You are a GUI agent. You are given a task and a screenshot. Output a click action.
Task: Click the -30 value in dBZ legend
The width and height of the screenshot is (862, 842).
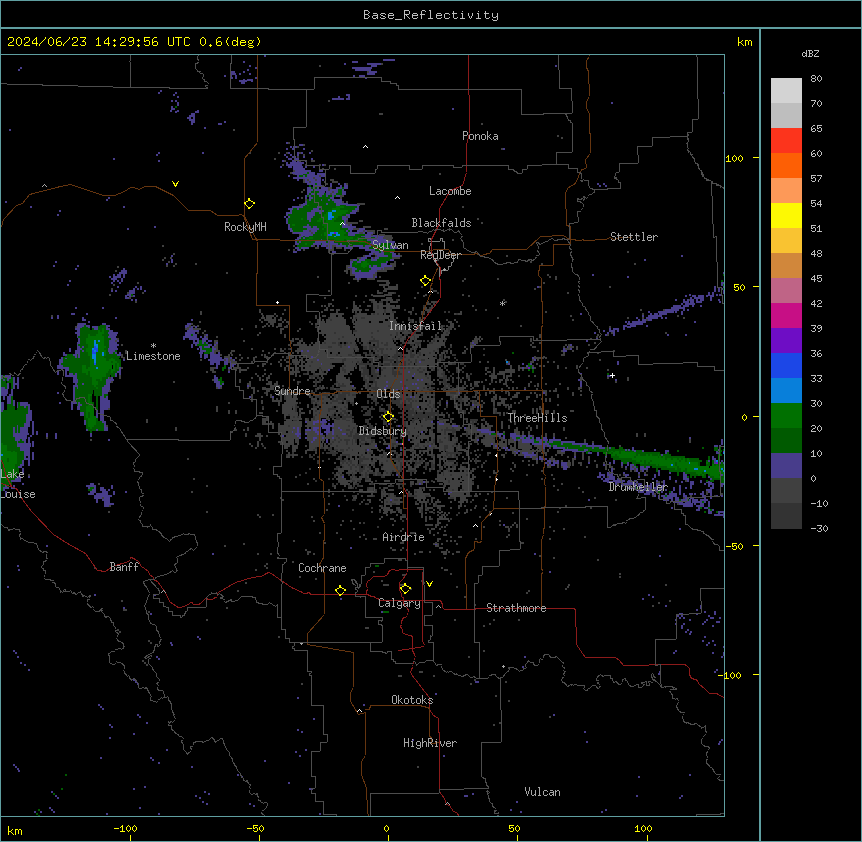click(819, 529)
